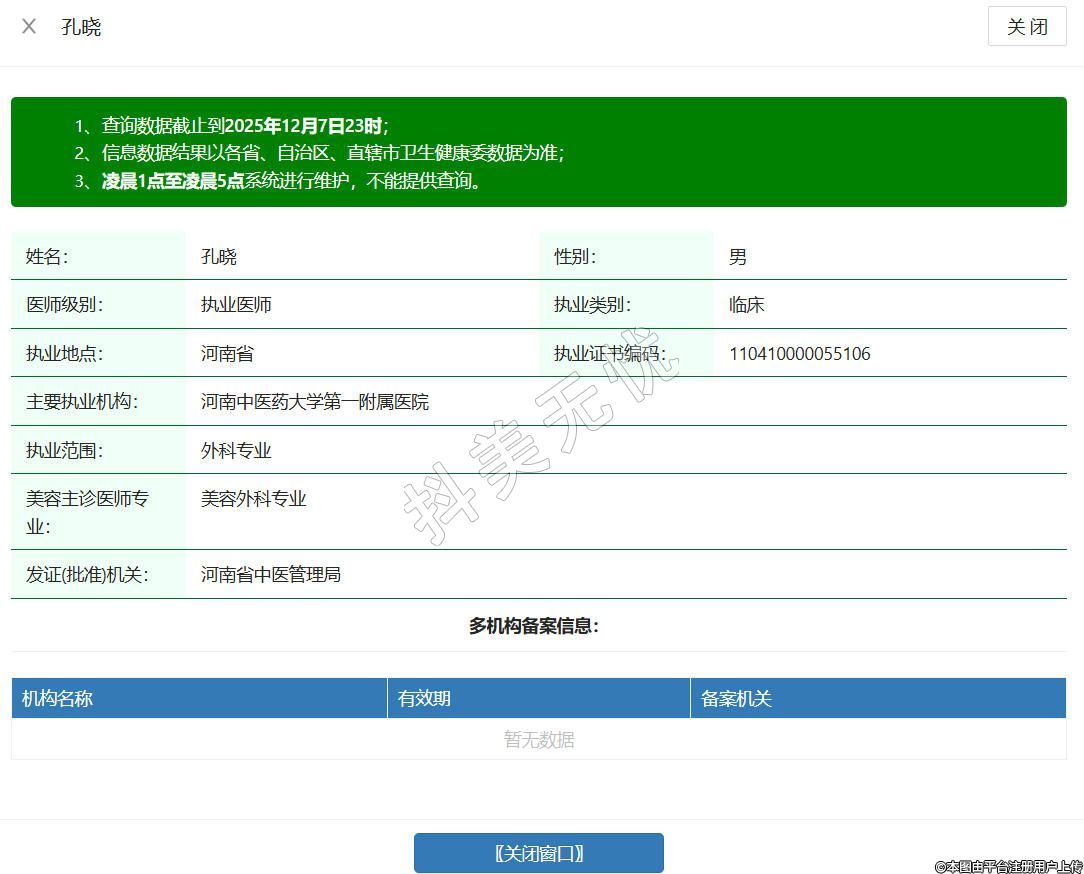This screenshot has width=1084, height=874.
Task: Click the 孔晓 title in the header bar
Action: [81, 27]
